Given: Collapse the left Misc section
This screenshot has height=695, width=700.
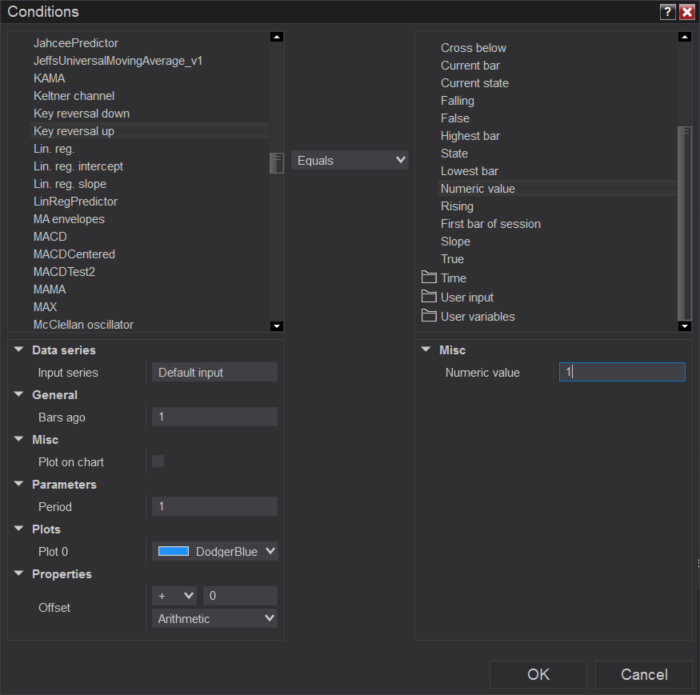Looking at the screenshot, I should pos(19,439).
